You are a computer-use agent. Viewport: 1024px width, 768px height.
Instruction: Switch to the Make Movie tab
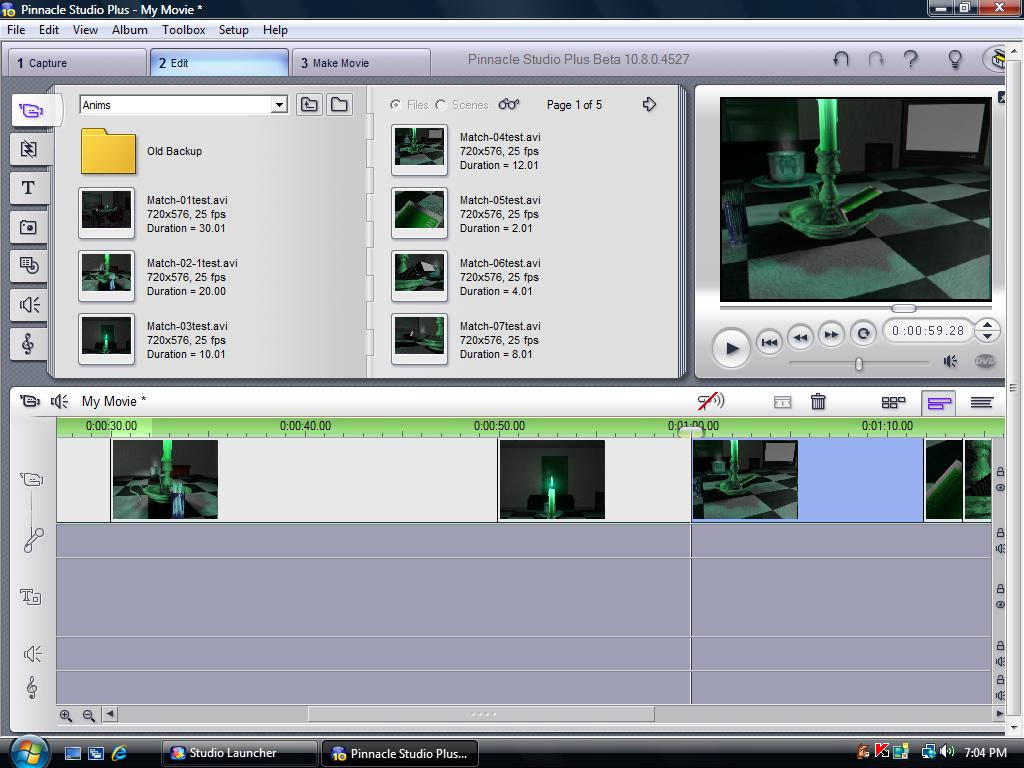point(361,63)
